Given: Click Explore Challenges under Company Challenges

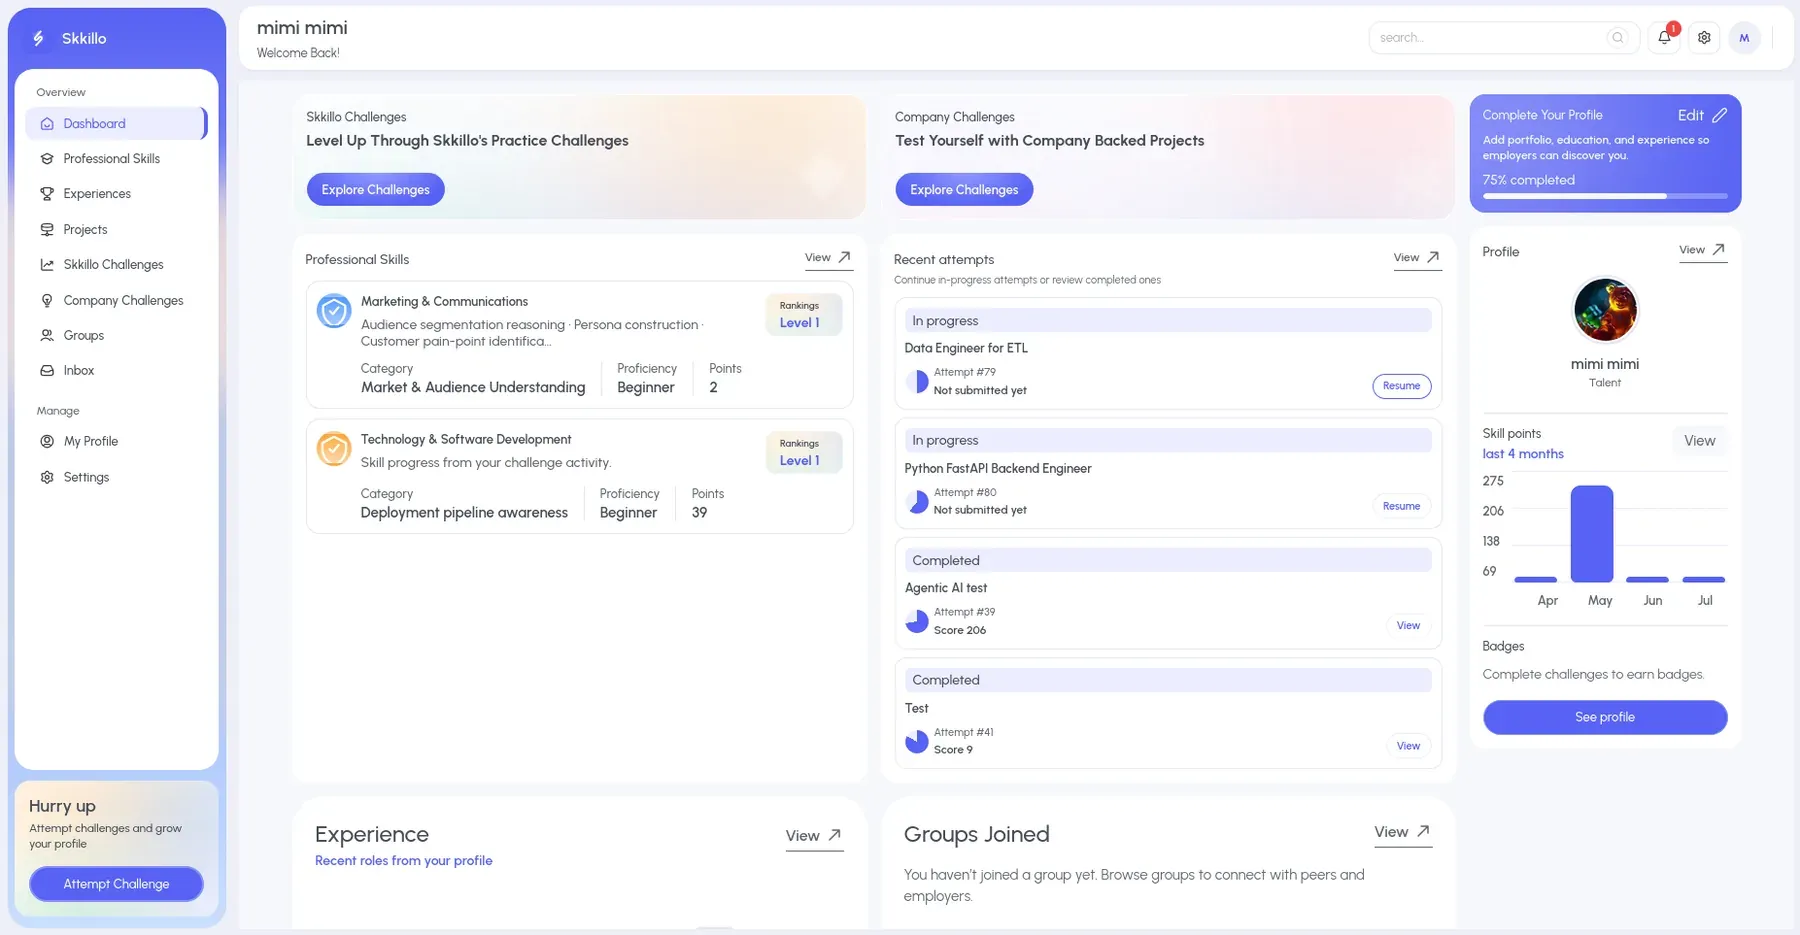Looking at the screenshot, I should point(964,189).
